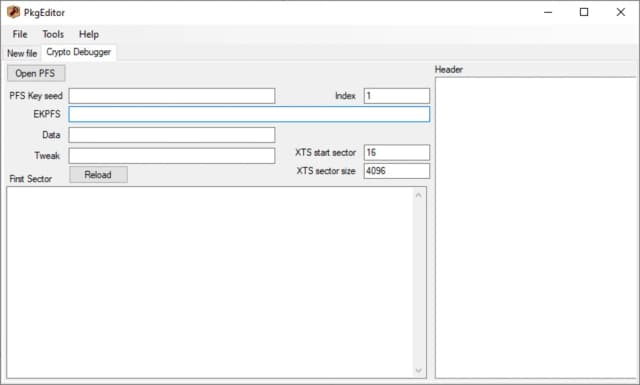Click the Tweak input field
Screen dimensions: 640x385
tap(172, 156)
